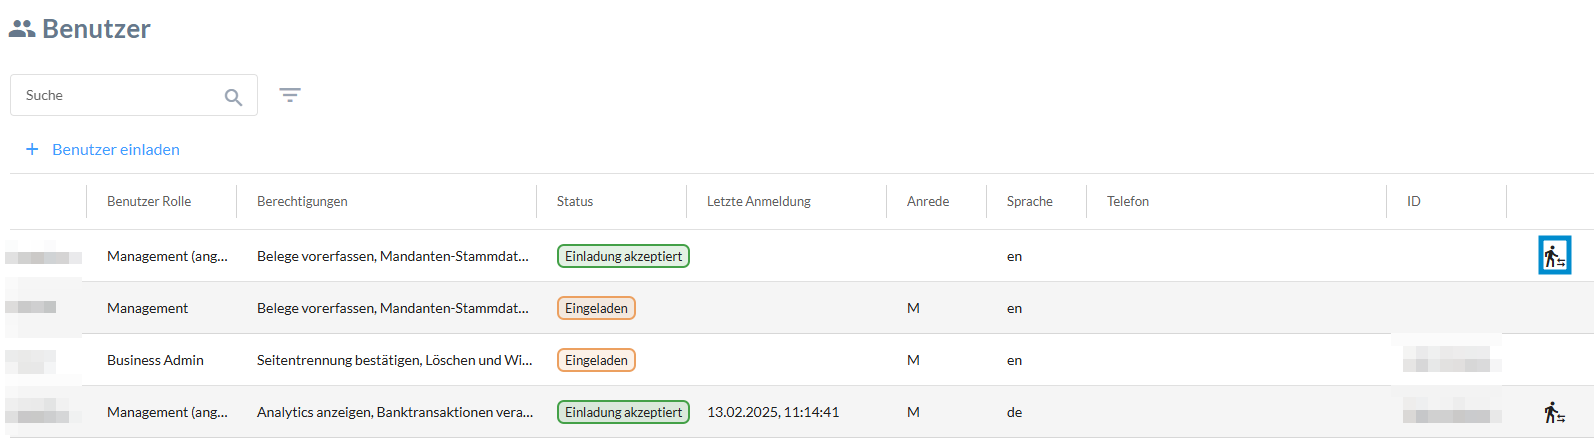Click the impersonate user icon in first row
The image size is (1594, 446).
[1554, 256]
